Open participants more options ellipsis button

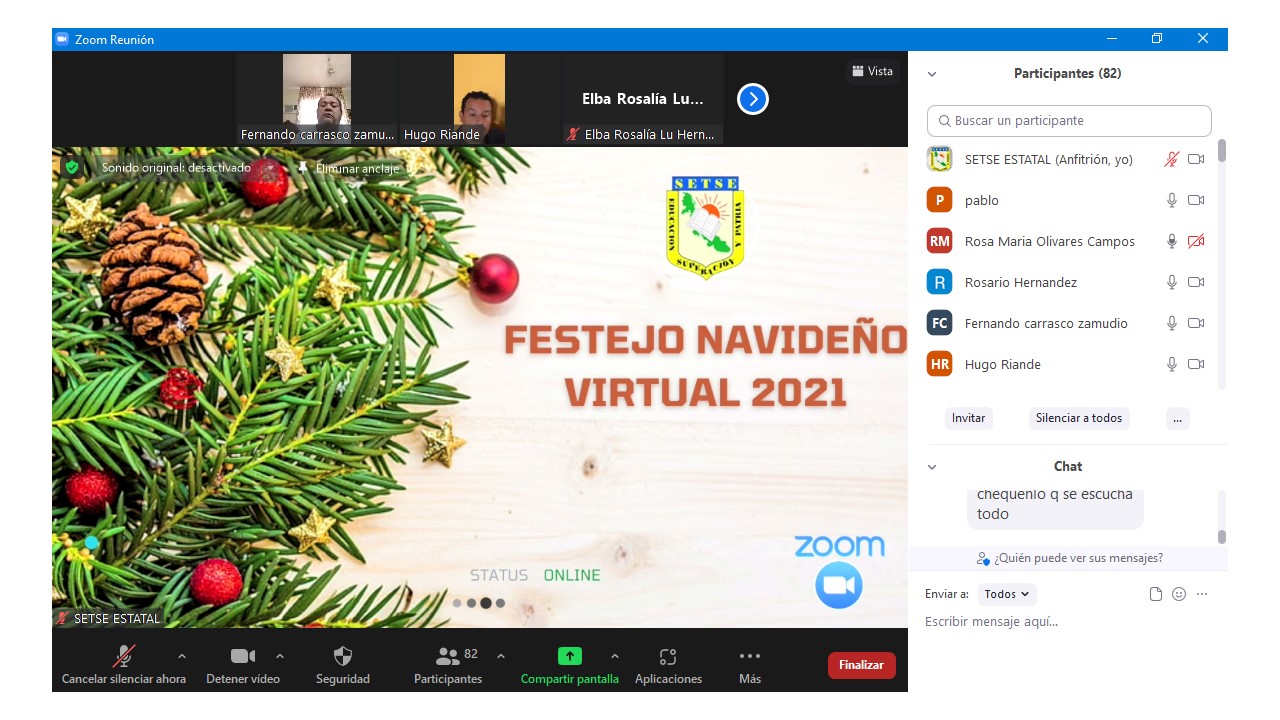click(x=1177, y=418)
